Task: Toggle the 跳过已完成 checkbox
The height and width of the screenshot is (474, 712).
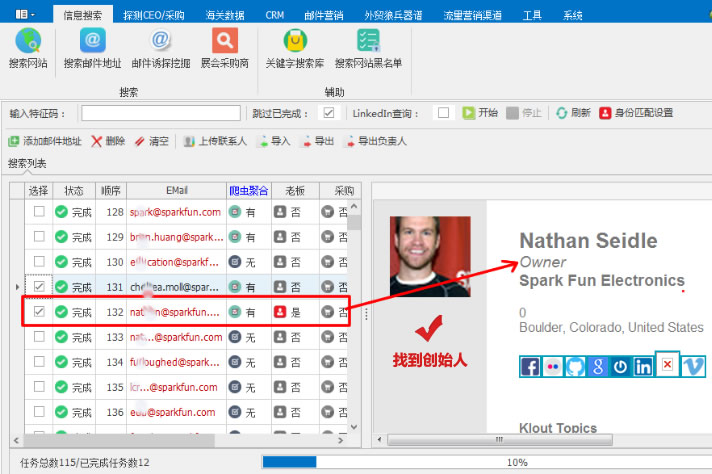Action: (328, 113)
